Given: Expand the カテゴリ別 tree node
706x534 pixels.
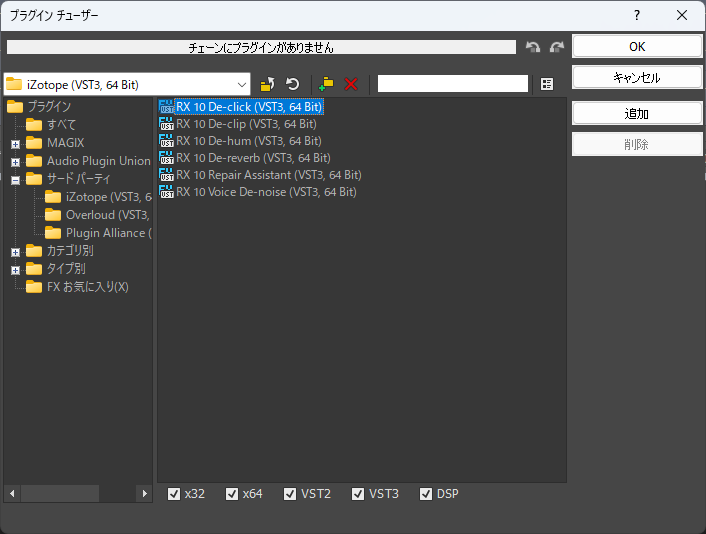Looking at the screenshot, I should [x=15, y=253].
